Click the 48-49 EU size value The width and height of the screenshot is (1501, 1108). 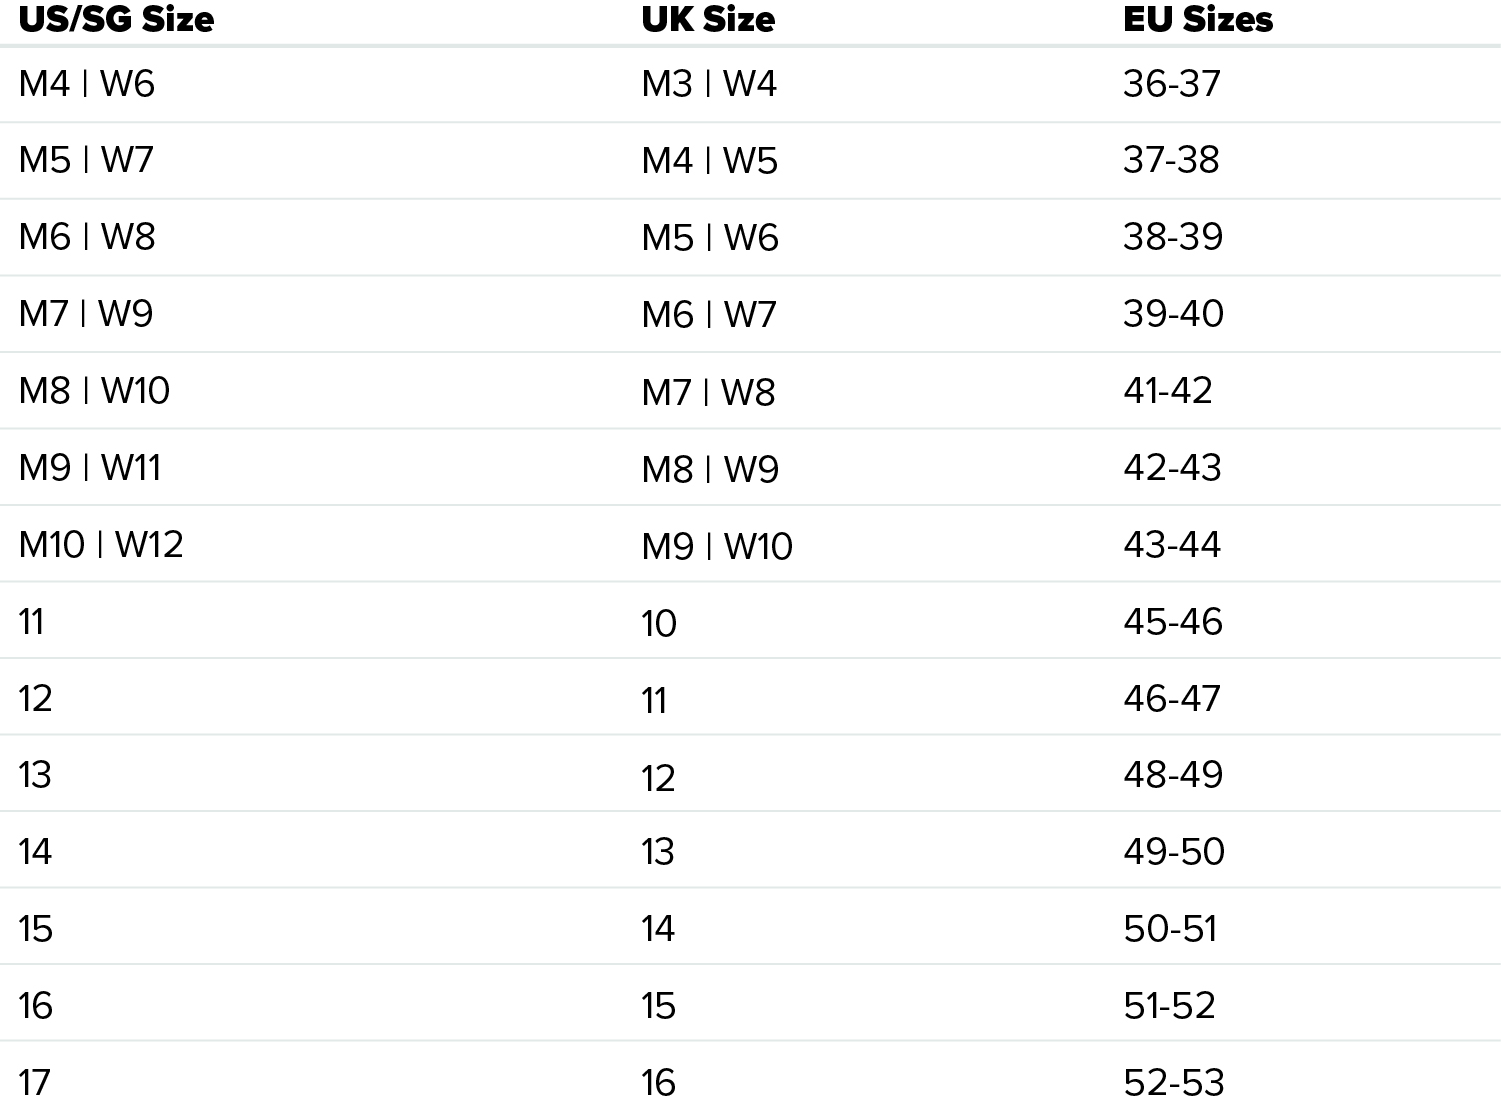pyautogui.click(x=1173, y=775)
